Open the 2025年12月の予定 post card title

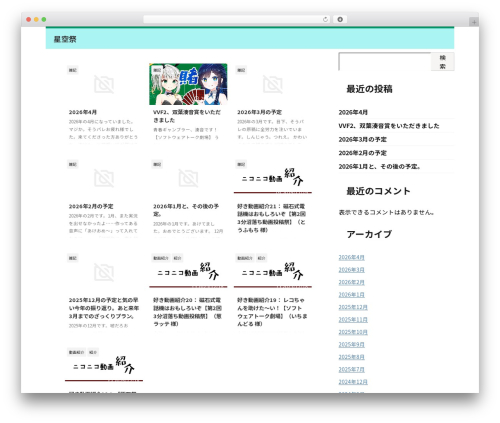coord(104,308)
